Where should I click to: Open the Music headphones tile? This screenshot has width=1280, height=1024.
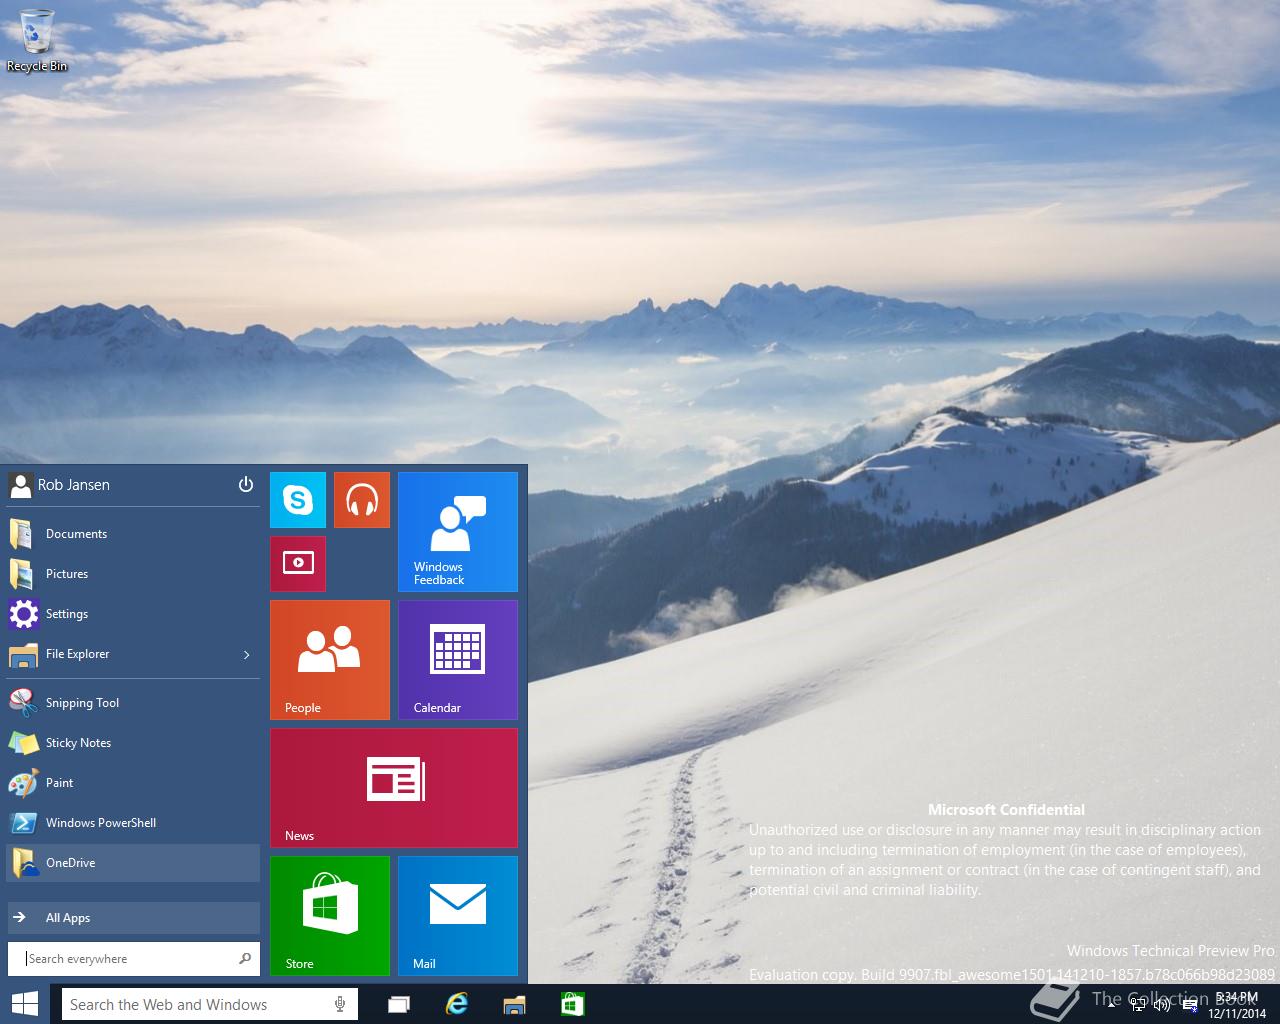pyautogui.click(x=362, y=500)
